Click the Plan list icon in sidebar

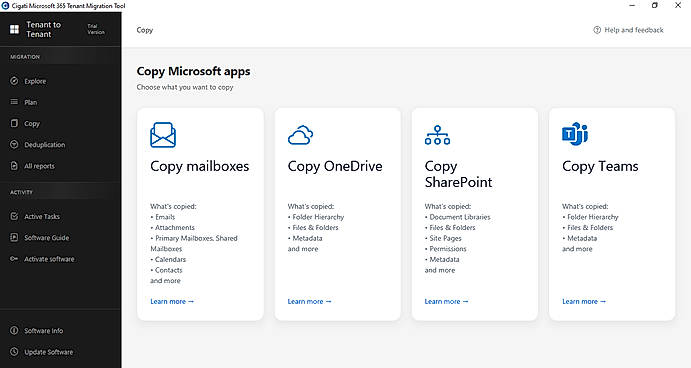pyautogui.click(x=14, y=102)
